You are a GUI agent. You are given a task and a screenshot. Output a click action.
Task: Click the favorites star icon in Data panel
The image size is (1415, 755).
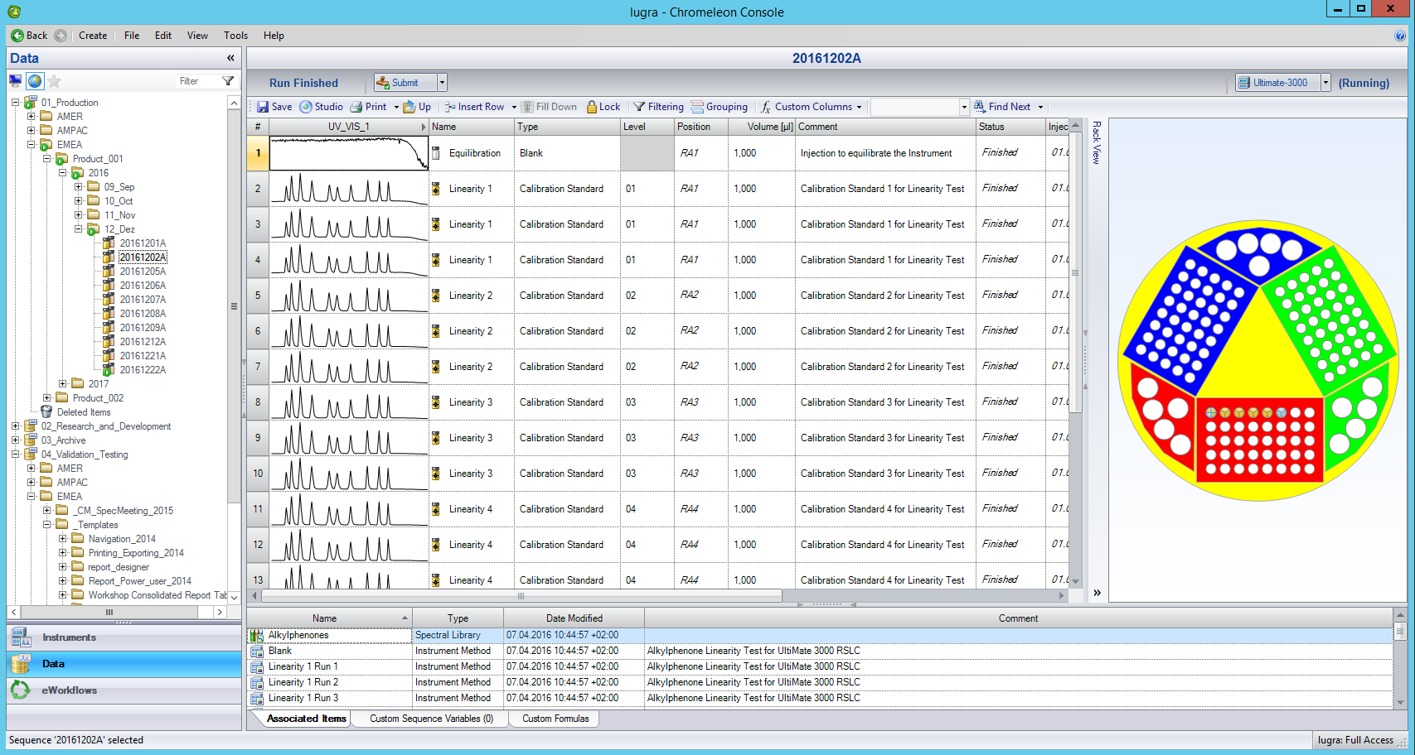tap(54, 81)
